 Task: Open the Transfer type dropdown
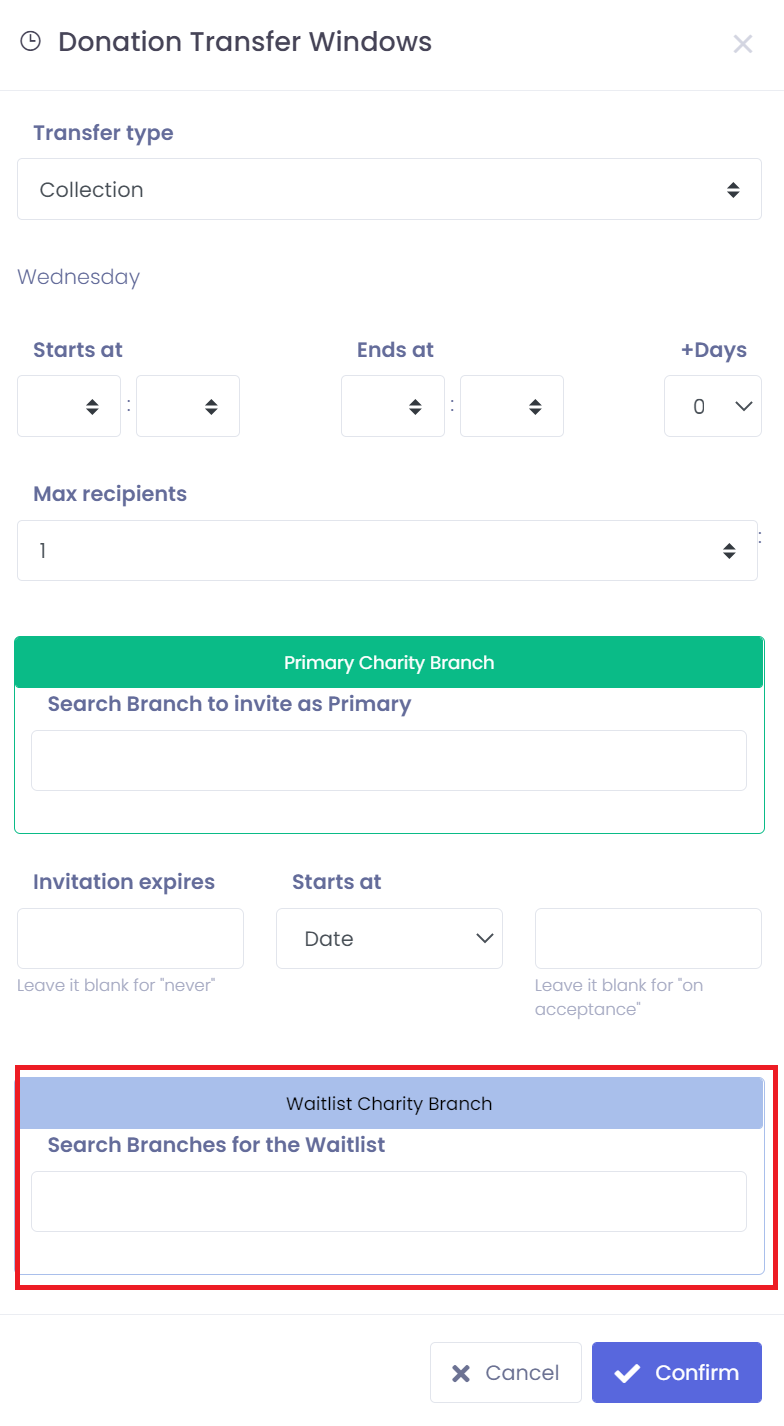[389, 189]
